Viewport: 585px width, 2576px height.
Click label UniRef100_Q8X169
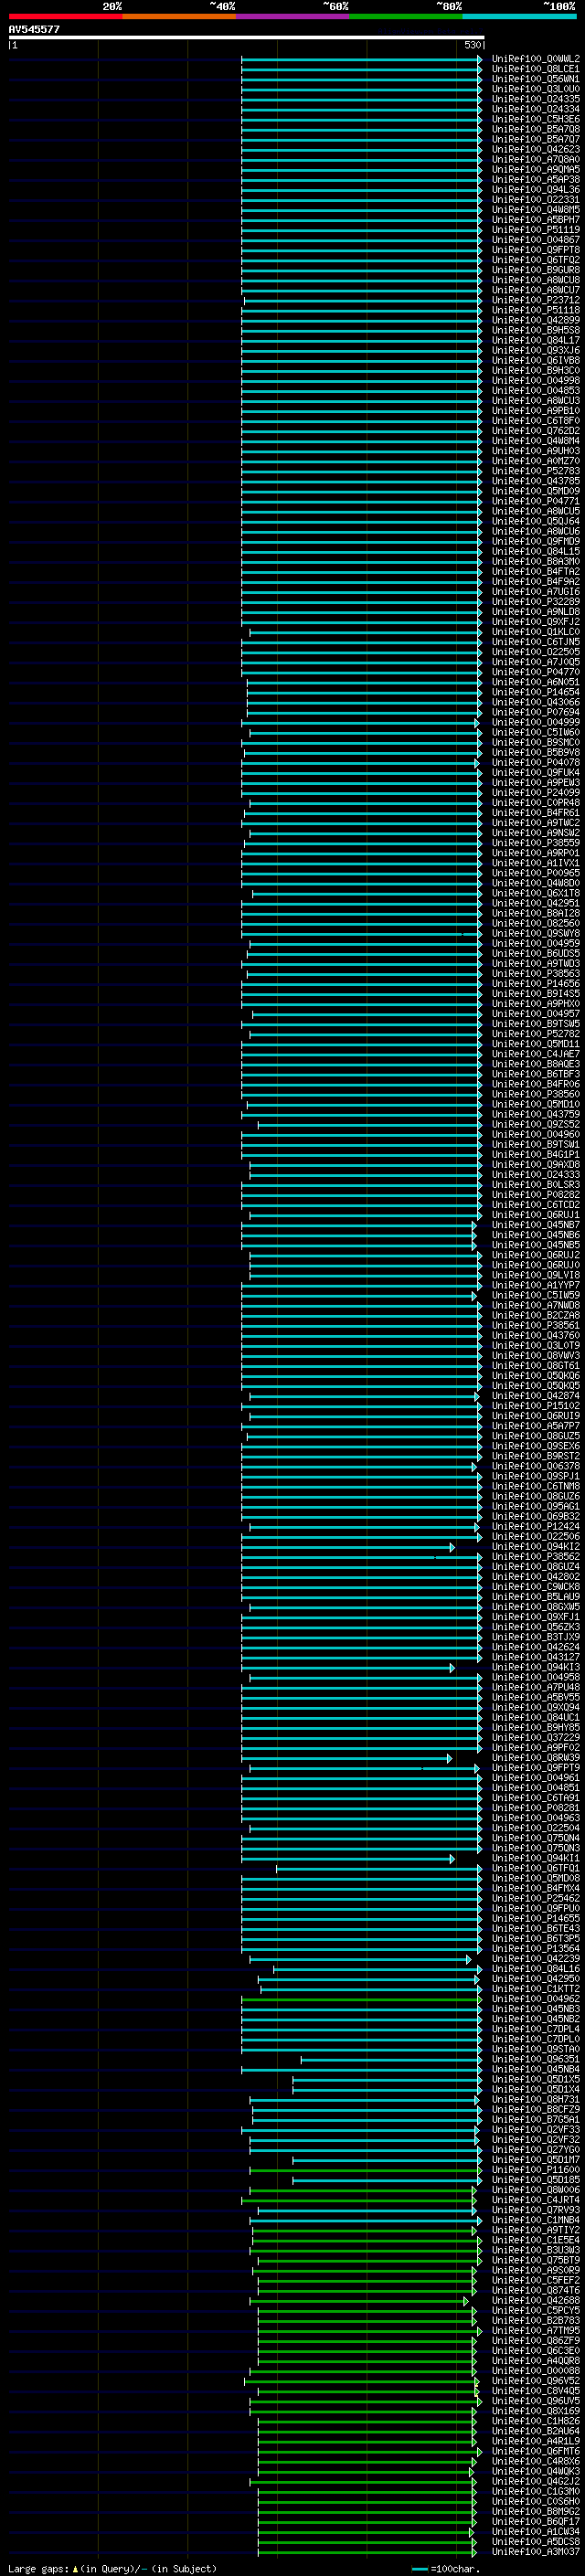[536, 2411]
